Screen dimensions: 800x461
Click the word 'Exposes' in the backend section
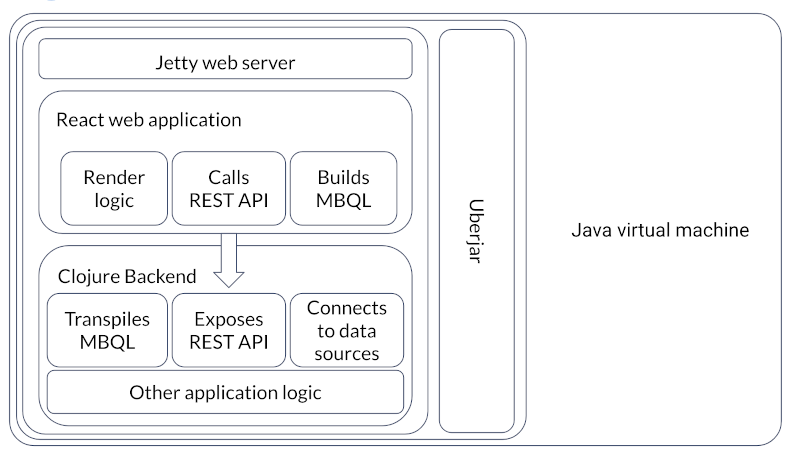pyautogui.click(x=227, y=319)
